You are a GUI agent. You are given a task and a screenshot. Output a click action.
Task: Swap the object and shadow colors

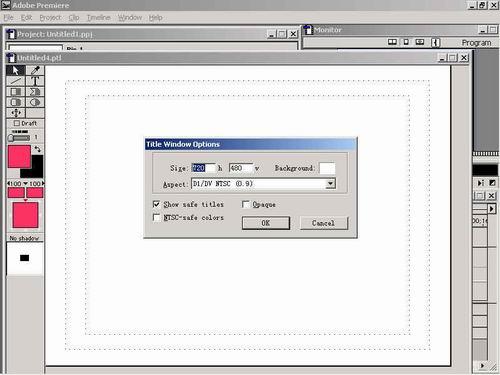coord(38,149)
